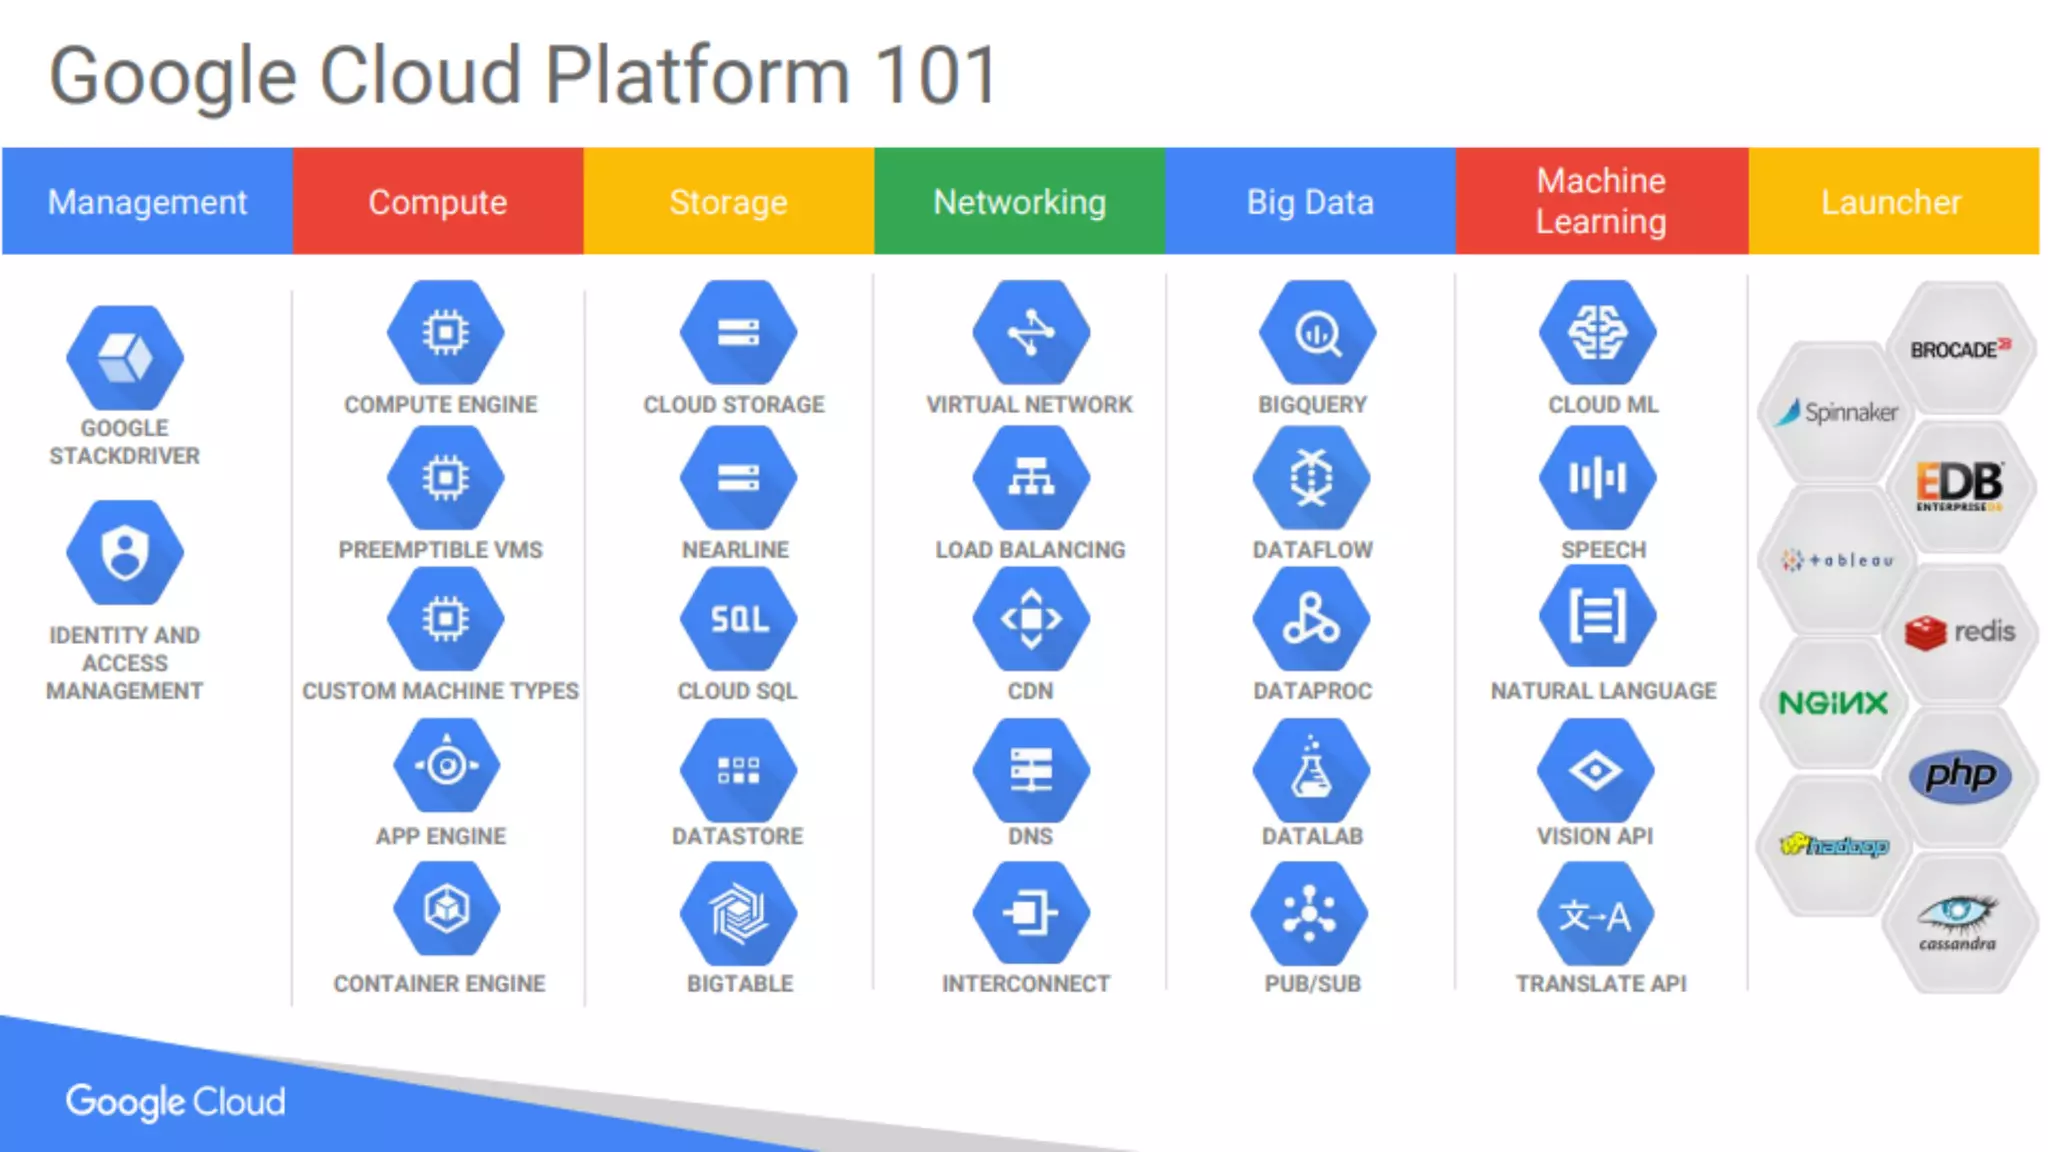The height and width of the screenshot is (1152, 2048).
Task: Click the Vision API icon
Action: click(x=1596, y=770)
